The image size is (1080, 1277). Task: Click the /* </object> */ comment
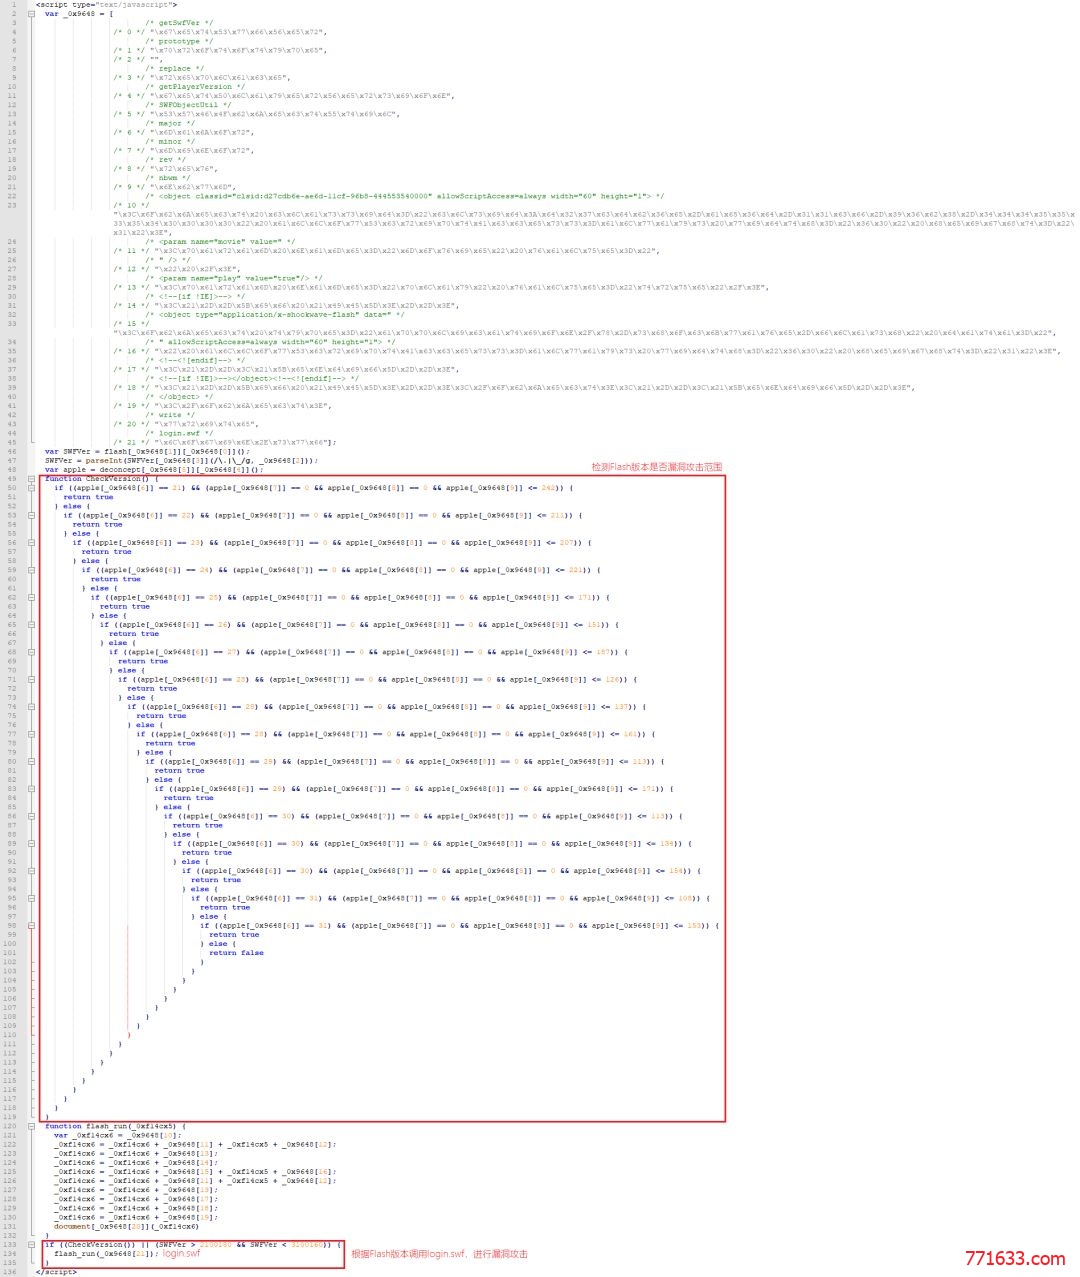click(180, 397)
